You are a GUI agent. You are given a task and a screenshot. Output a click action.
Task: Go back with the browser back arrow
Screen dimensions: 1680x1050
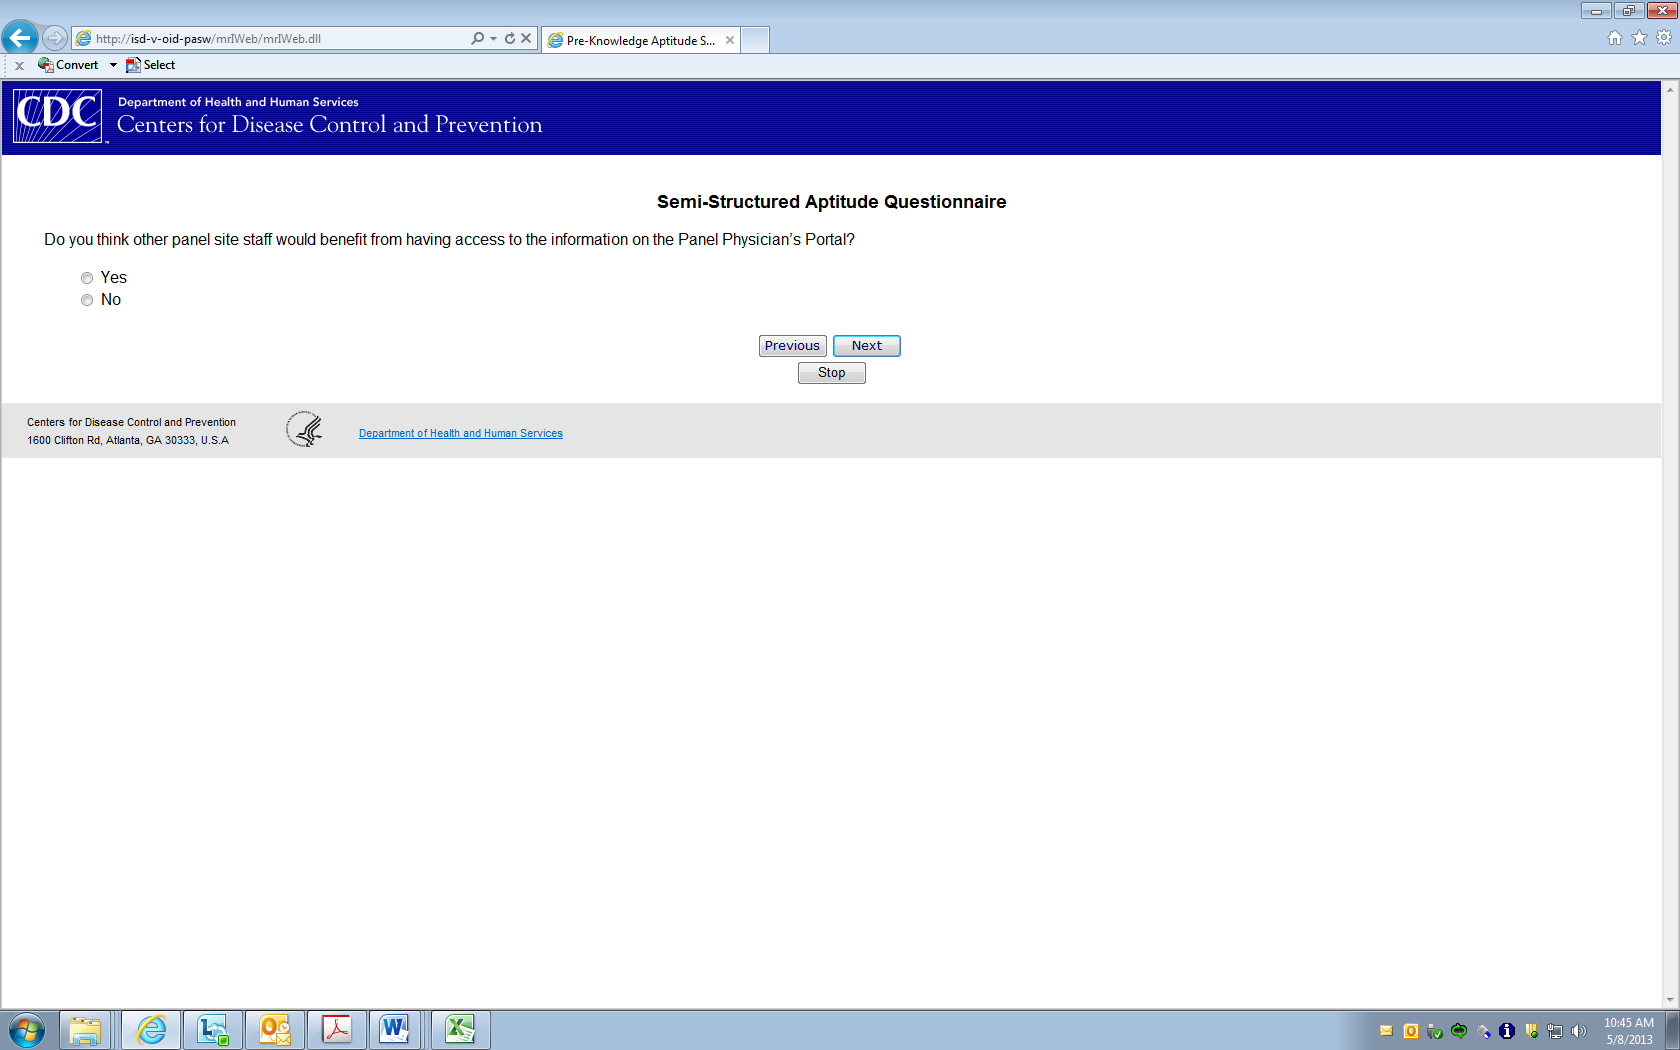click(x=20, y=38)
